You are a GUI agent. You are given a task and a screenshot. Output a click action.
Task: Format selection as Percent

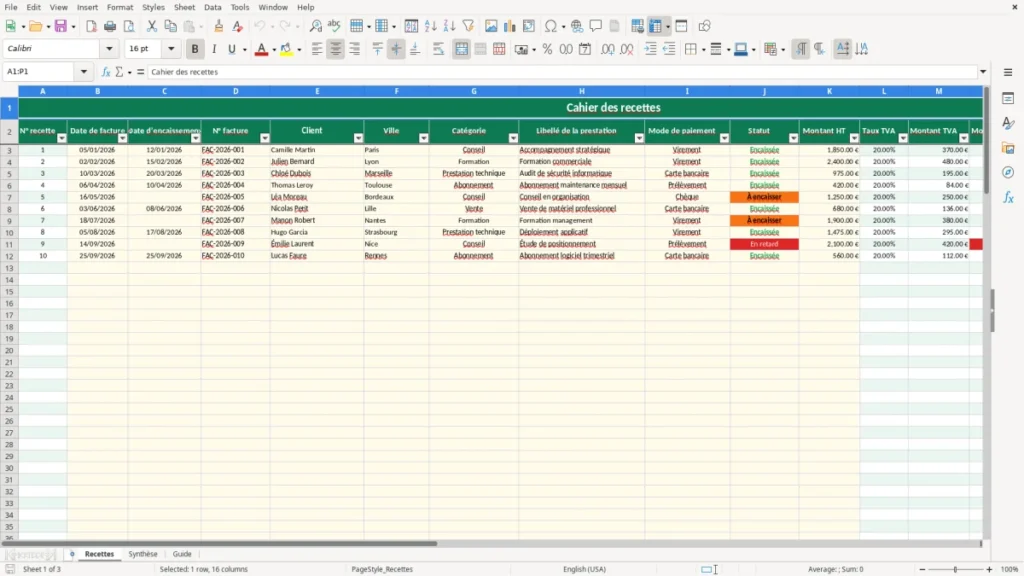547,49
